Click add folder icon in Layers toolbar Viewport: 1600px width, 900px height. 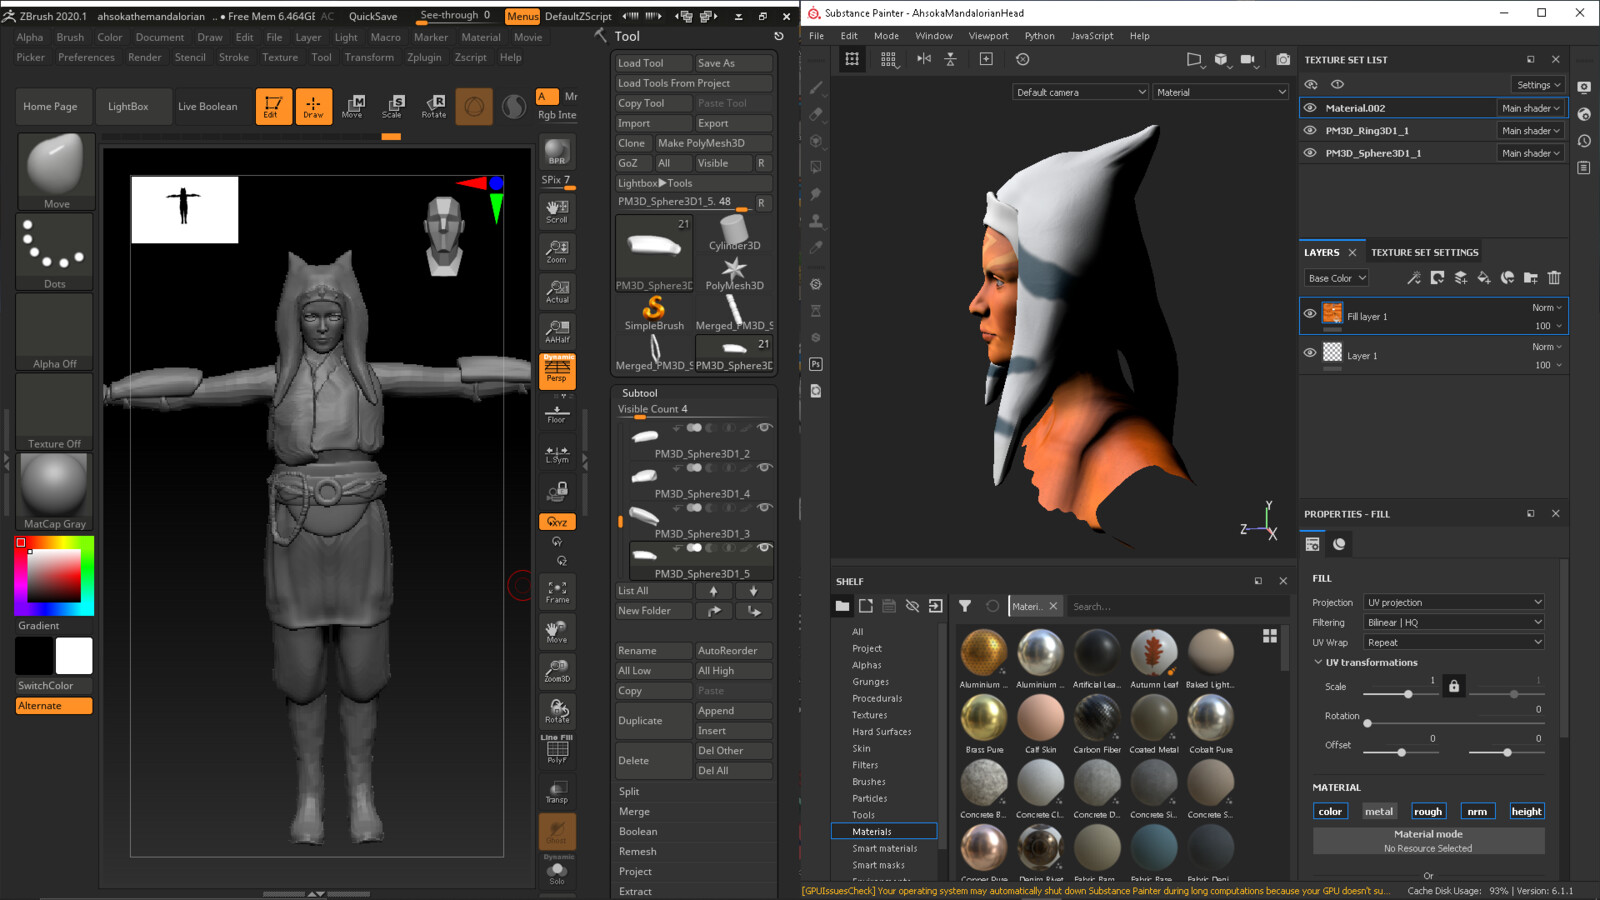pos(1531,278)
